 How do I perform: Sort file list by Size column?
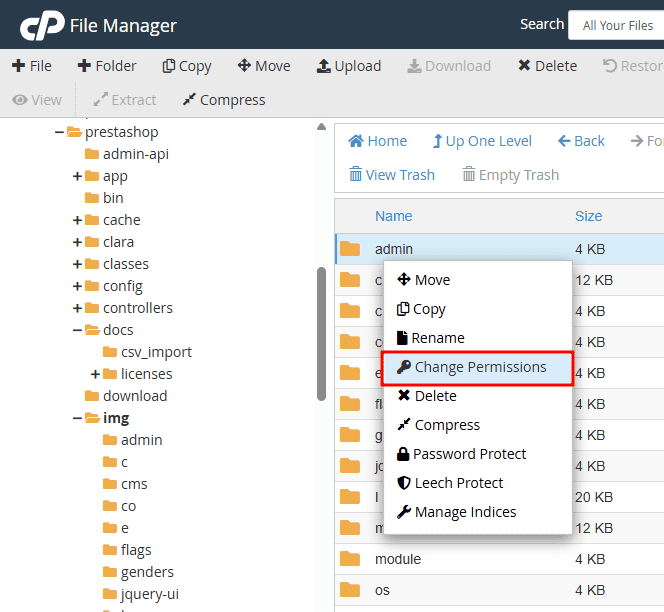588,216
